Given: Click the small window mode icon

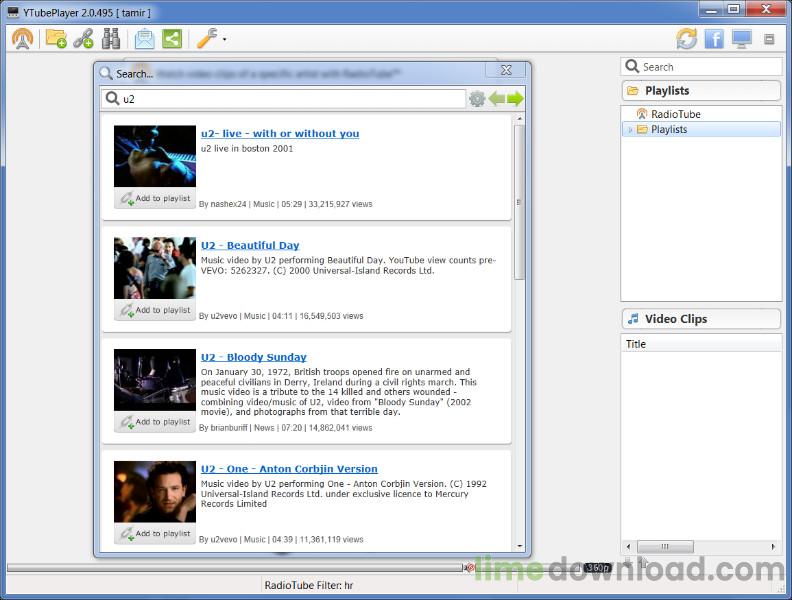Looking at the screenshot, I should [x=769, y=39].
